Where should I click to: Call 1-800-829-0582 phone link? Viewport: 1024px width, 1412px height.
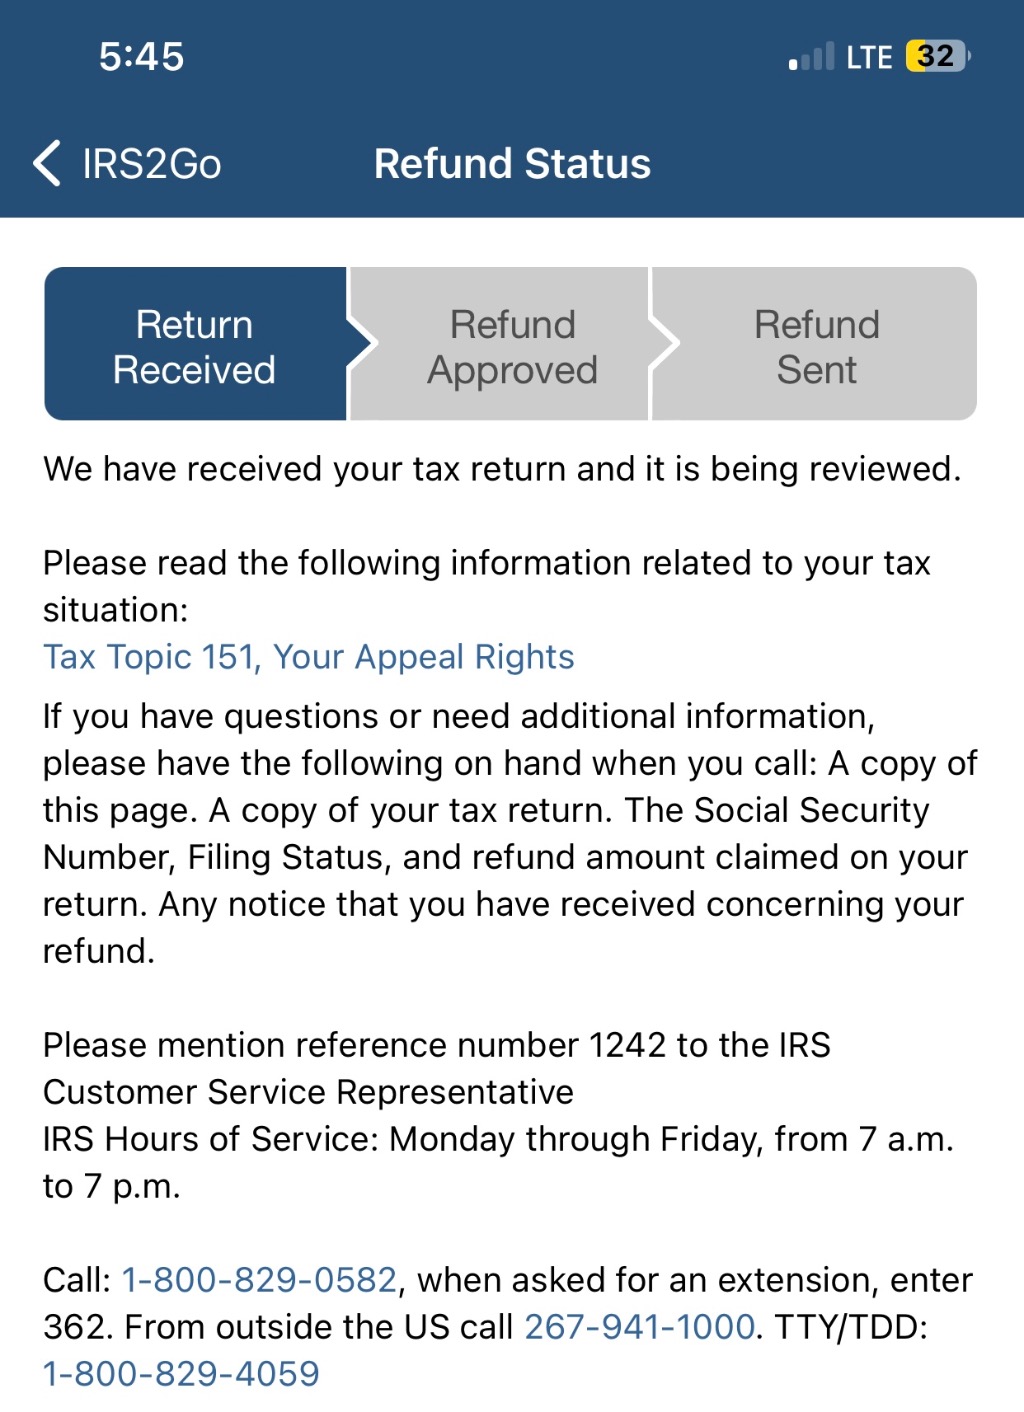pos(259,1280)
